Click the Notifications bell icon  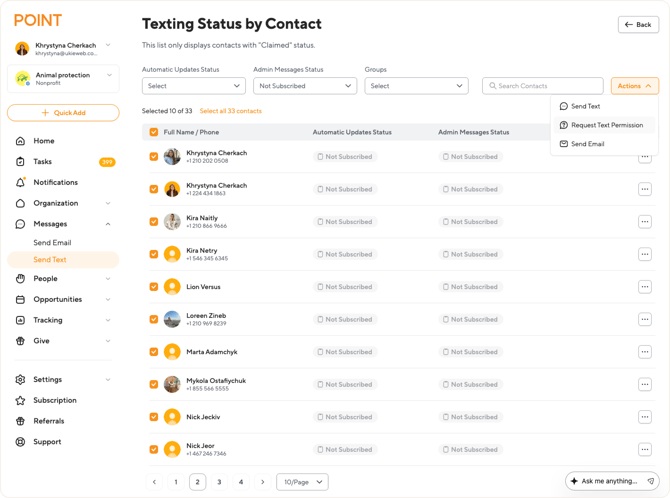(x=20, y=183)
